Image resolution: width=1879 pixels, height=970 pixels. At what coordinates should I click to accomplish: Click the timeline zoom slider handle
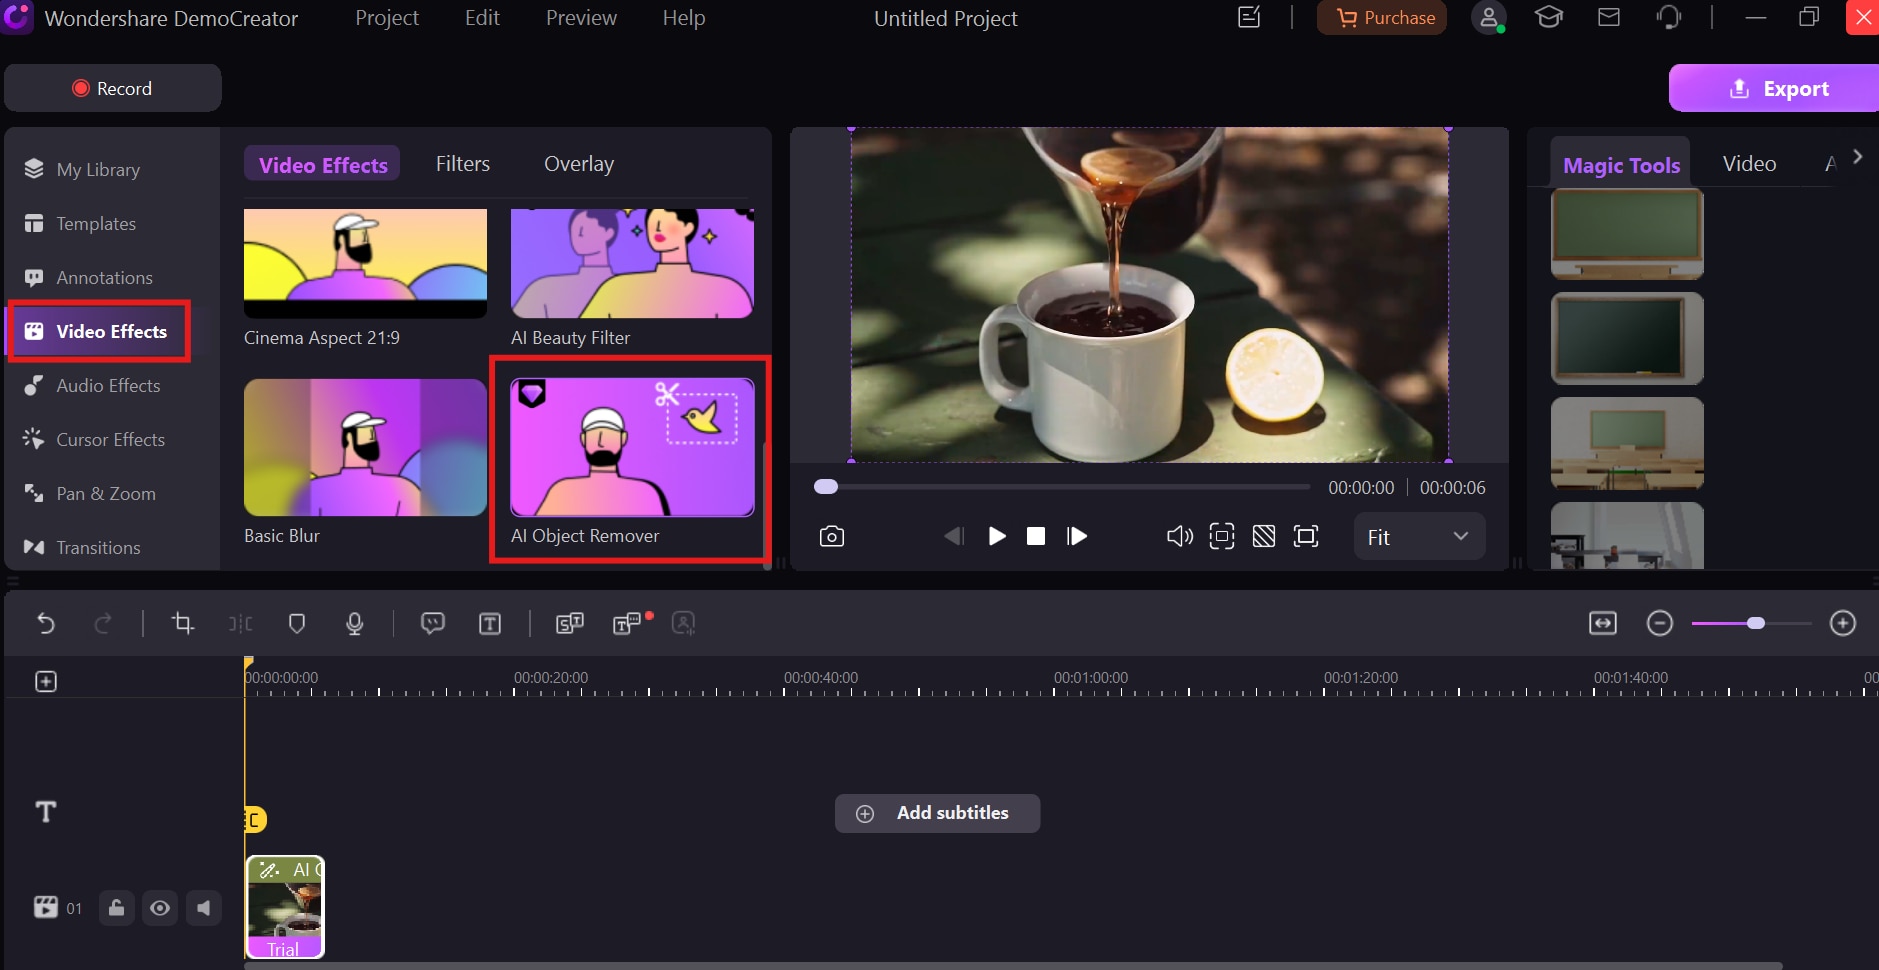tap(1756, 623)
